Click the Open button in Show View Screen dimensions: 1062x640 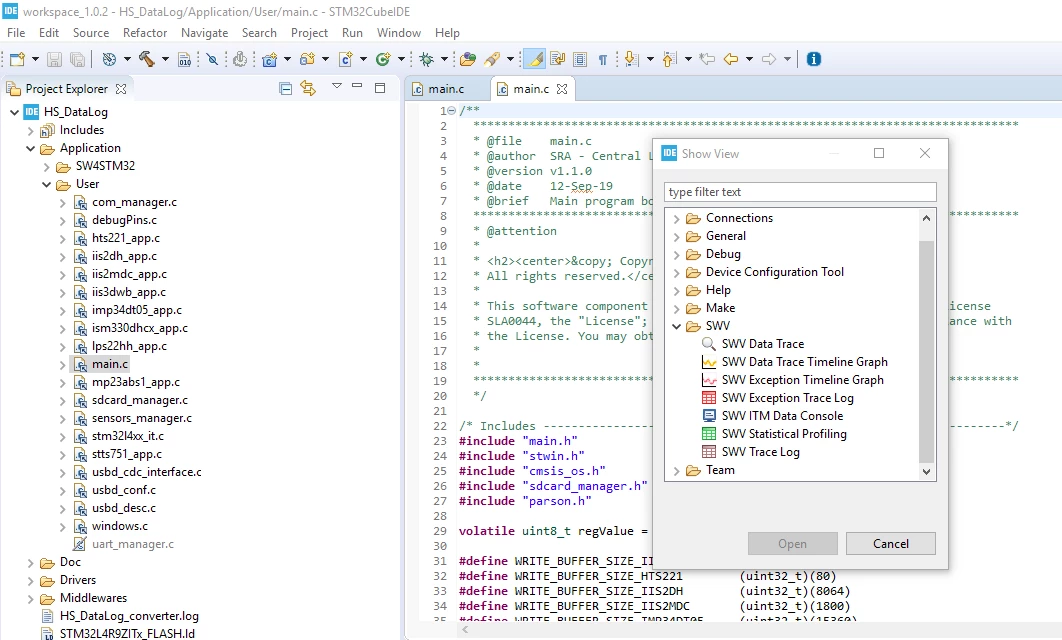pyautogui.click(x=792, y=544)
